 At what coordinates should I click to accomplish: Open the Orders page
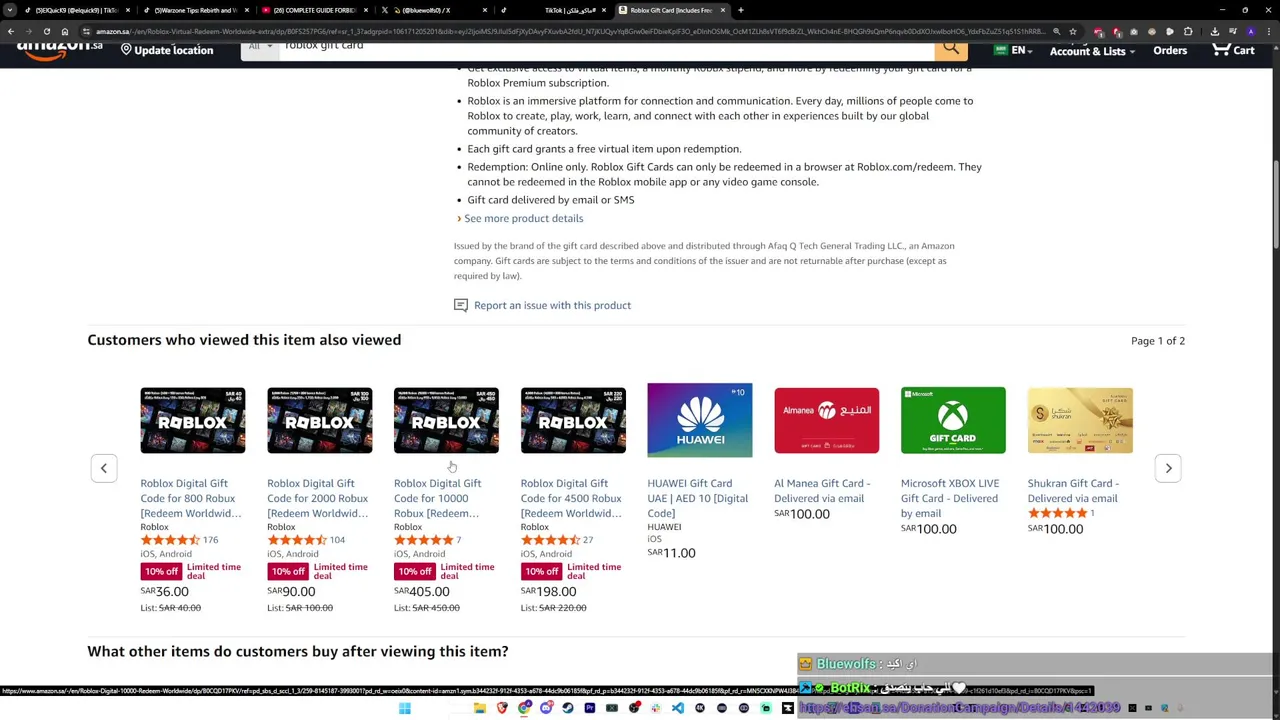click(1170, 50)
